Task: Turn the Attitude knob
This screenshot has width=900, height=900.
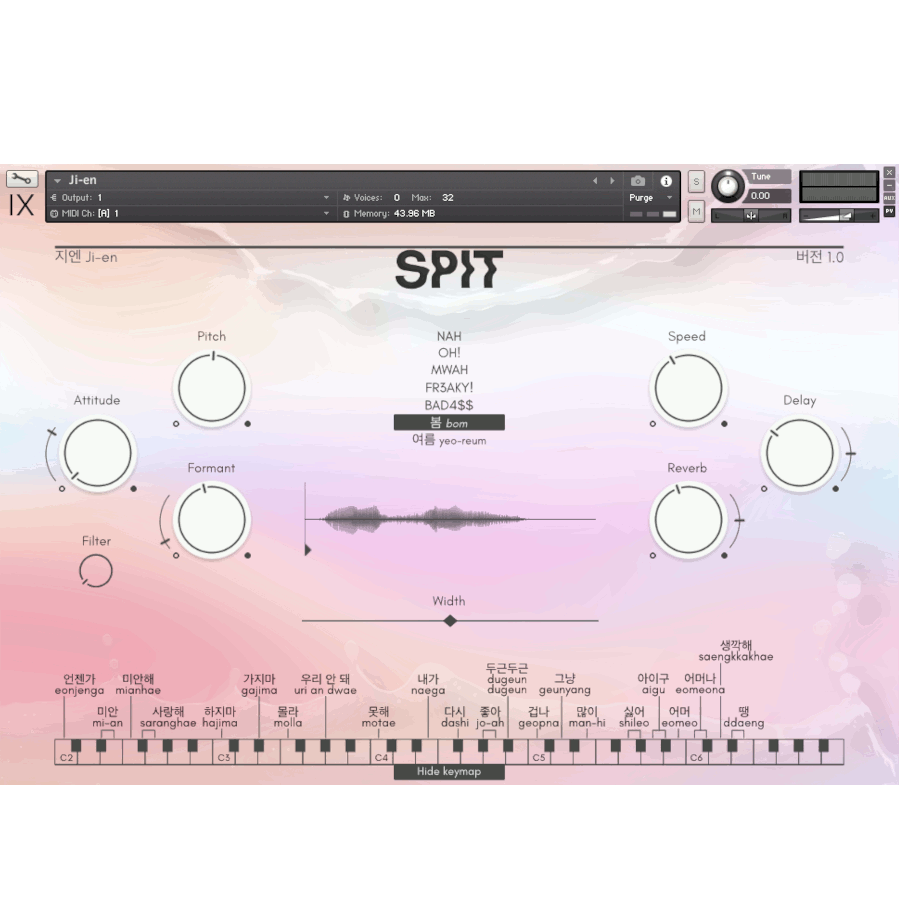Action: pyautogui.click(x=96, y=452)
